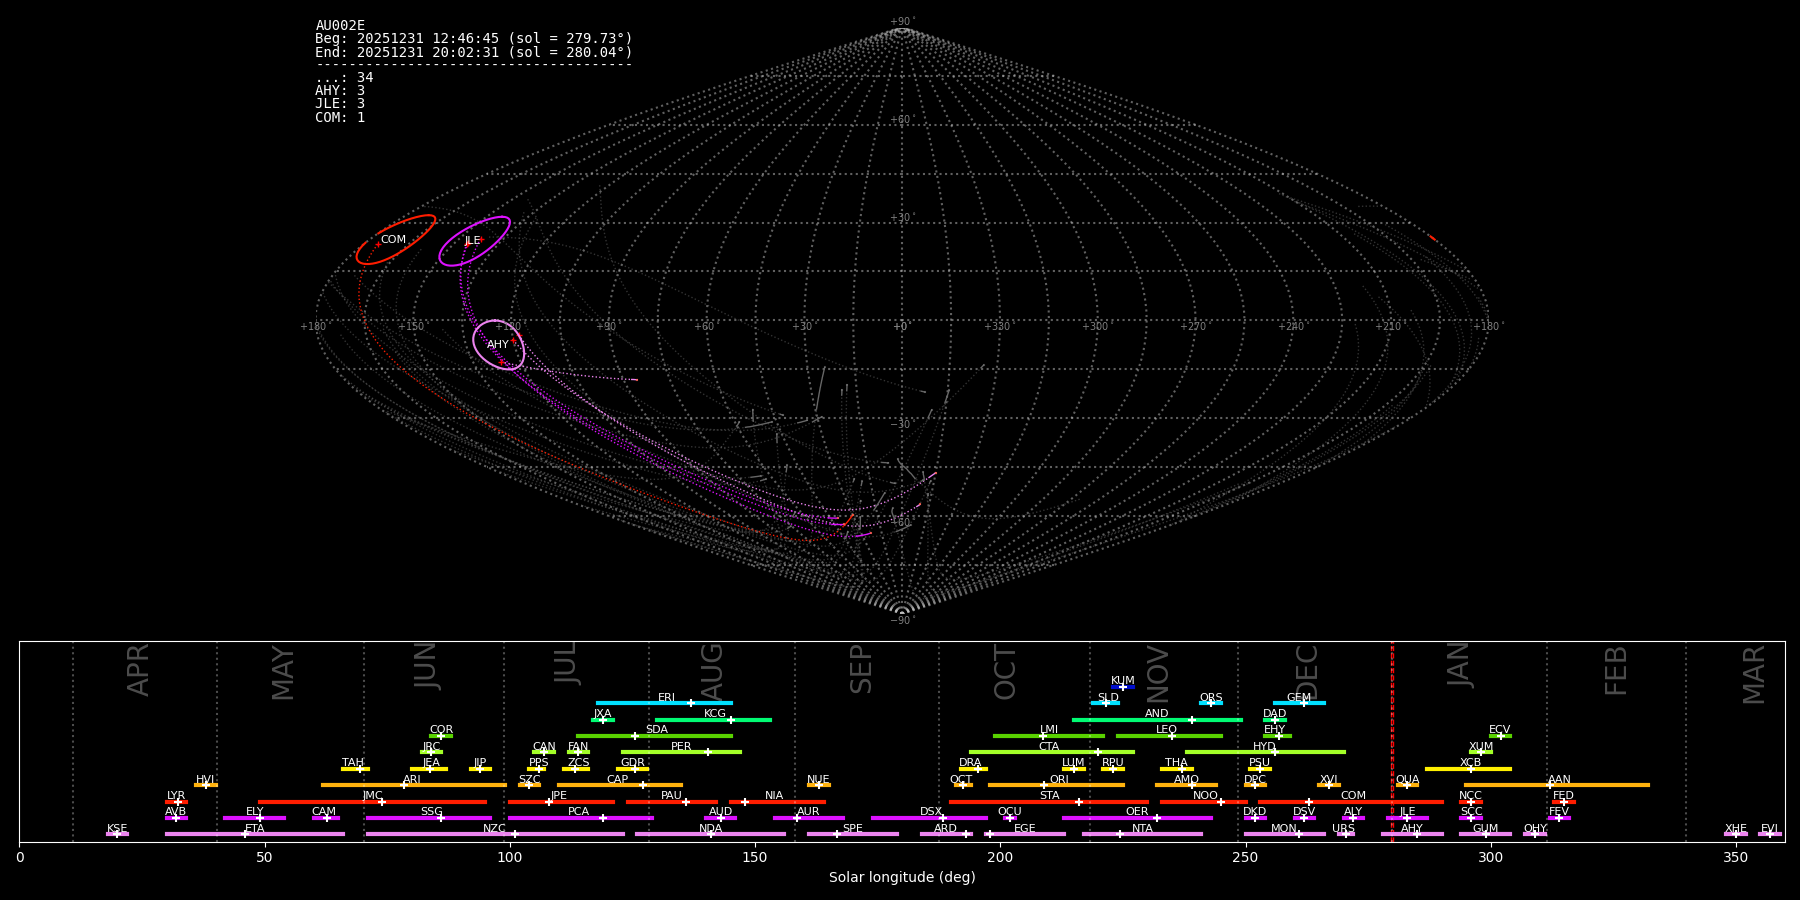
Task: Click the 200 tick on the longitude axis
Action: (1000, 857)
